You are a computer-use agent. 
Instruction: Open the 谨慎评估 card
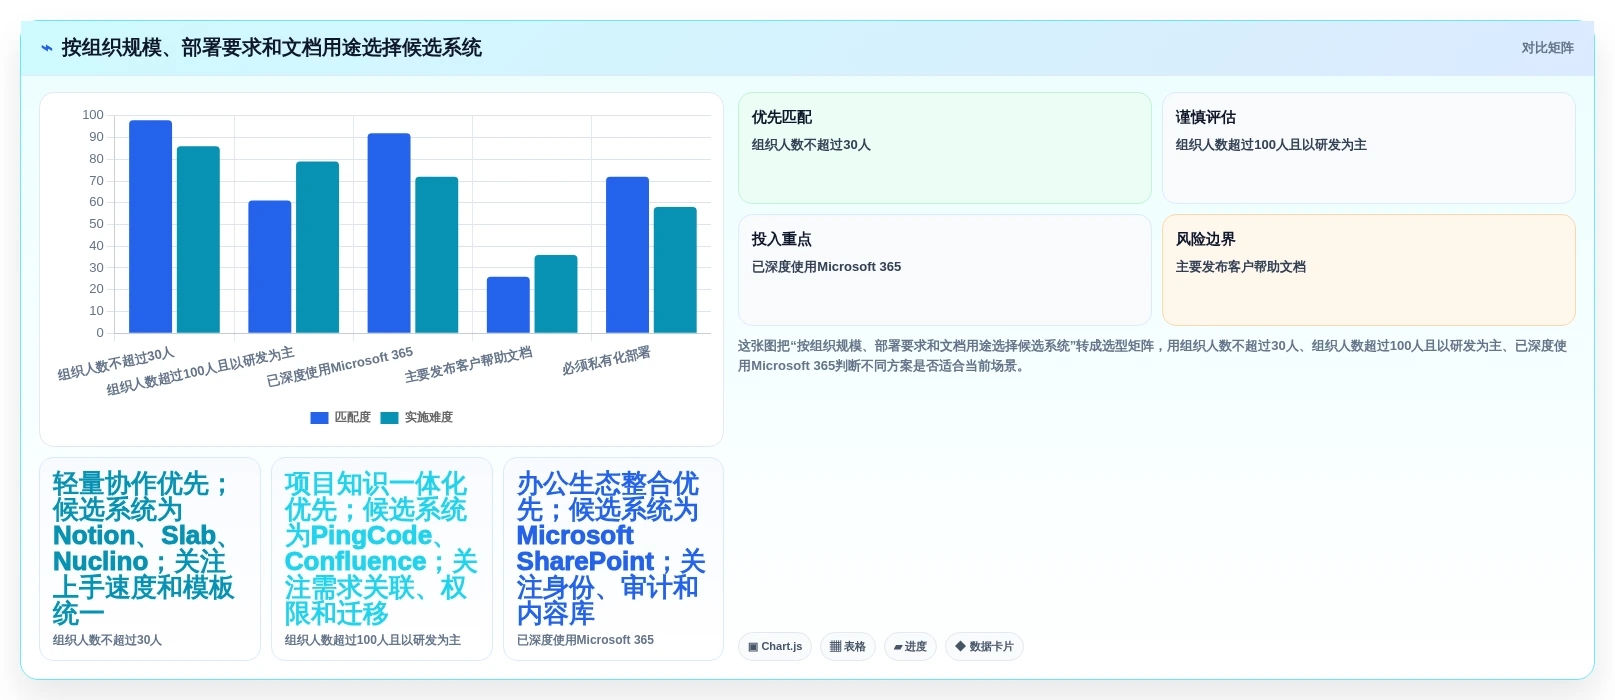[1369, 148]
